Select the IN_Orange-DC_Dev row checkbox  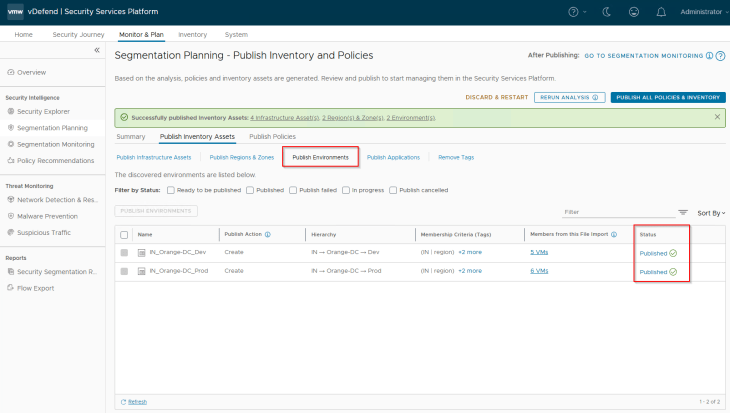point(124,252)
